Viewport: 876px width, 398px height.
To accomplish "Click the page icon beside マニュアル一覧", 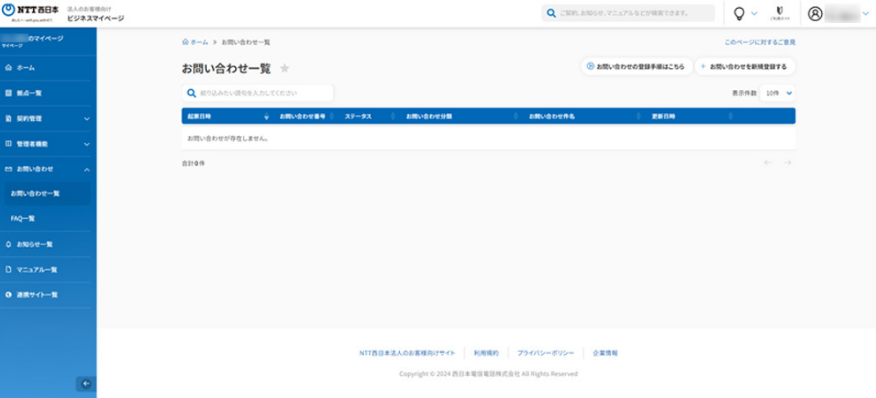I will (8, 269).
